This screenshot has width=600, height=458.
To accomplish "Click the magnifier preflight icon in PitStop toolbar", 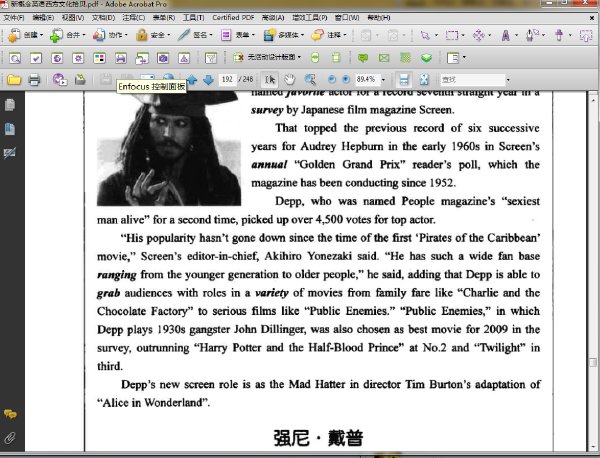I will (15, 58).
